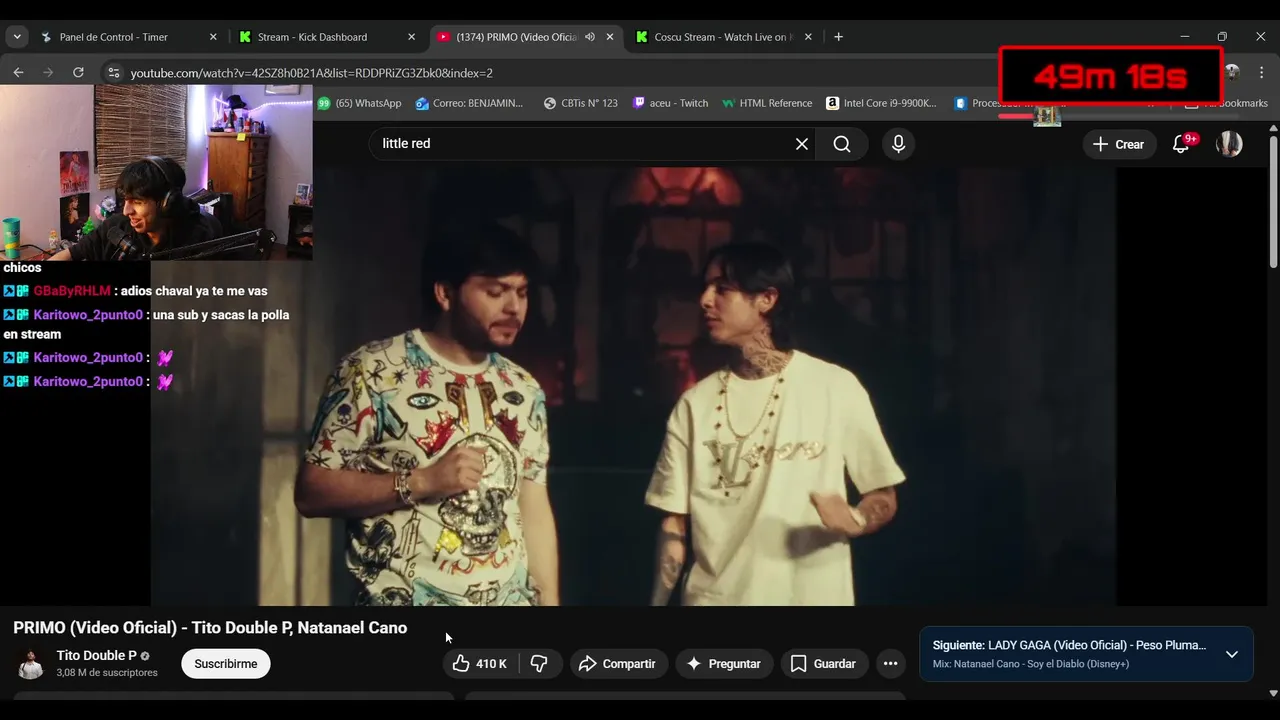Switch to Panel de Control - Timer tab
This screenshot has height=720, width=1280.
113,37
